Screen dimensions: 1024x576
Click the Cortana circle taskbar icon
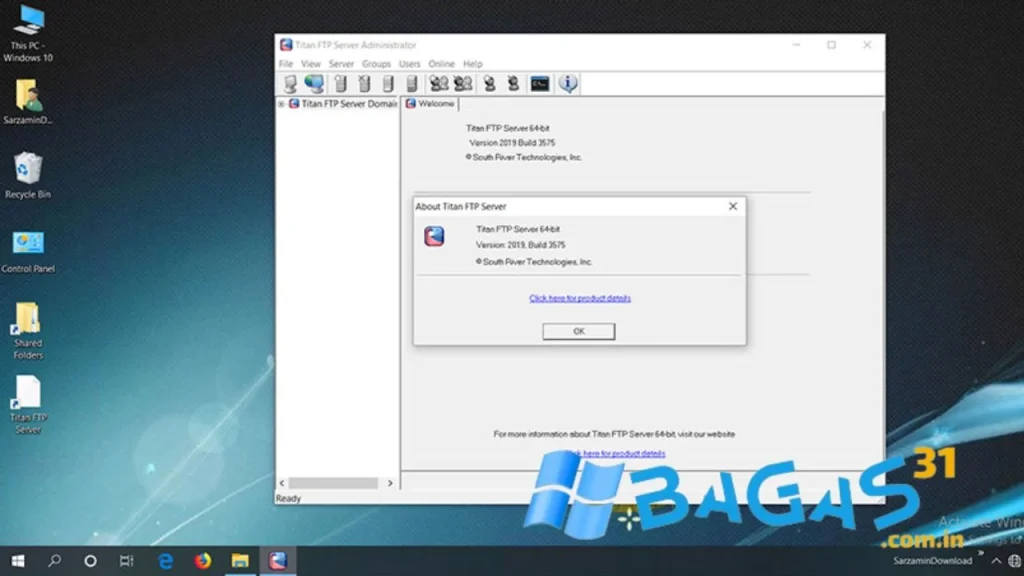[x=90, y=561]
